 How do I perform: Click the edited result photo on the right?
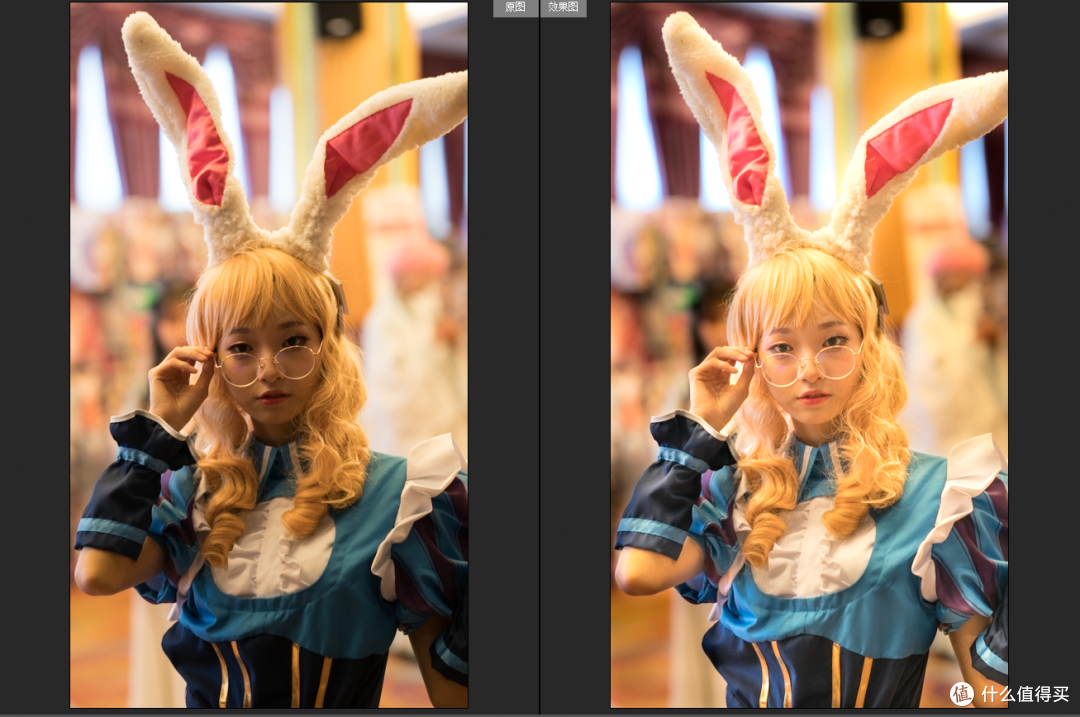[809, 355]
